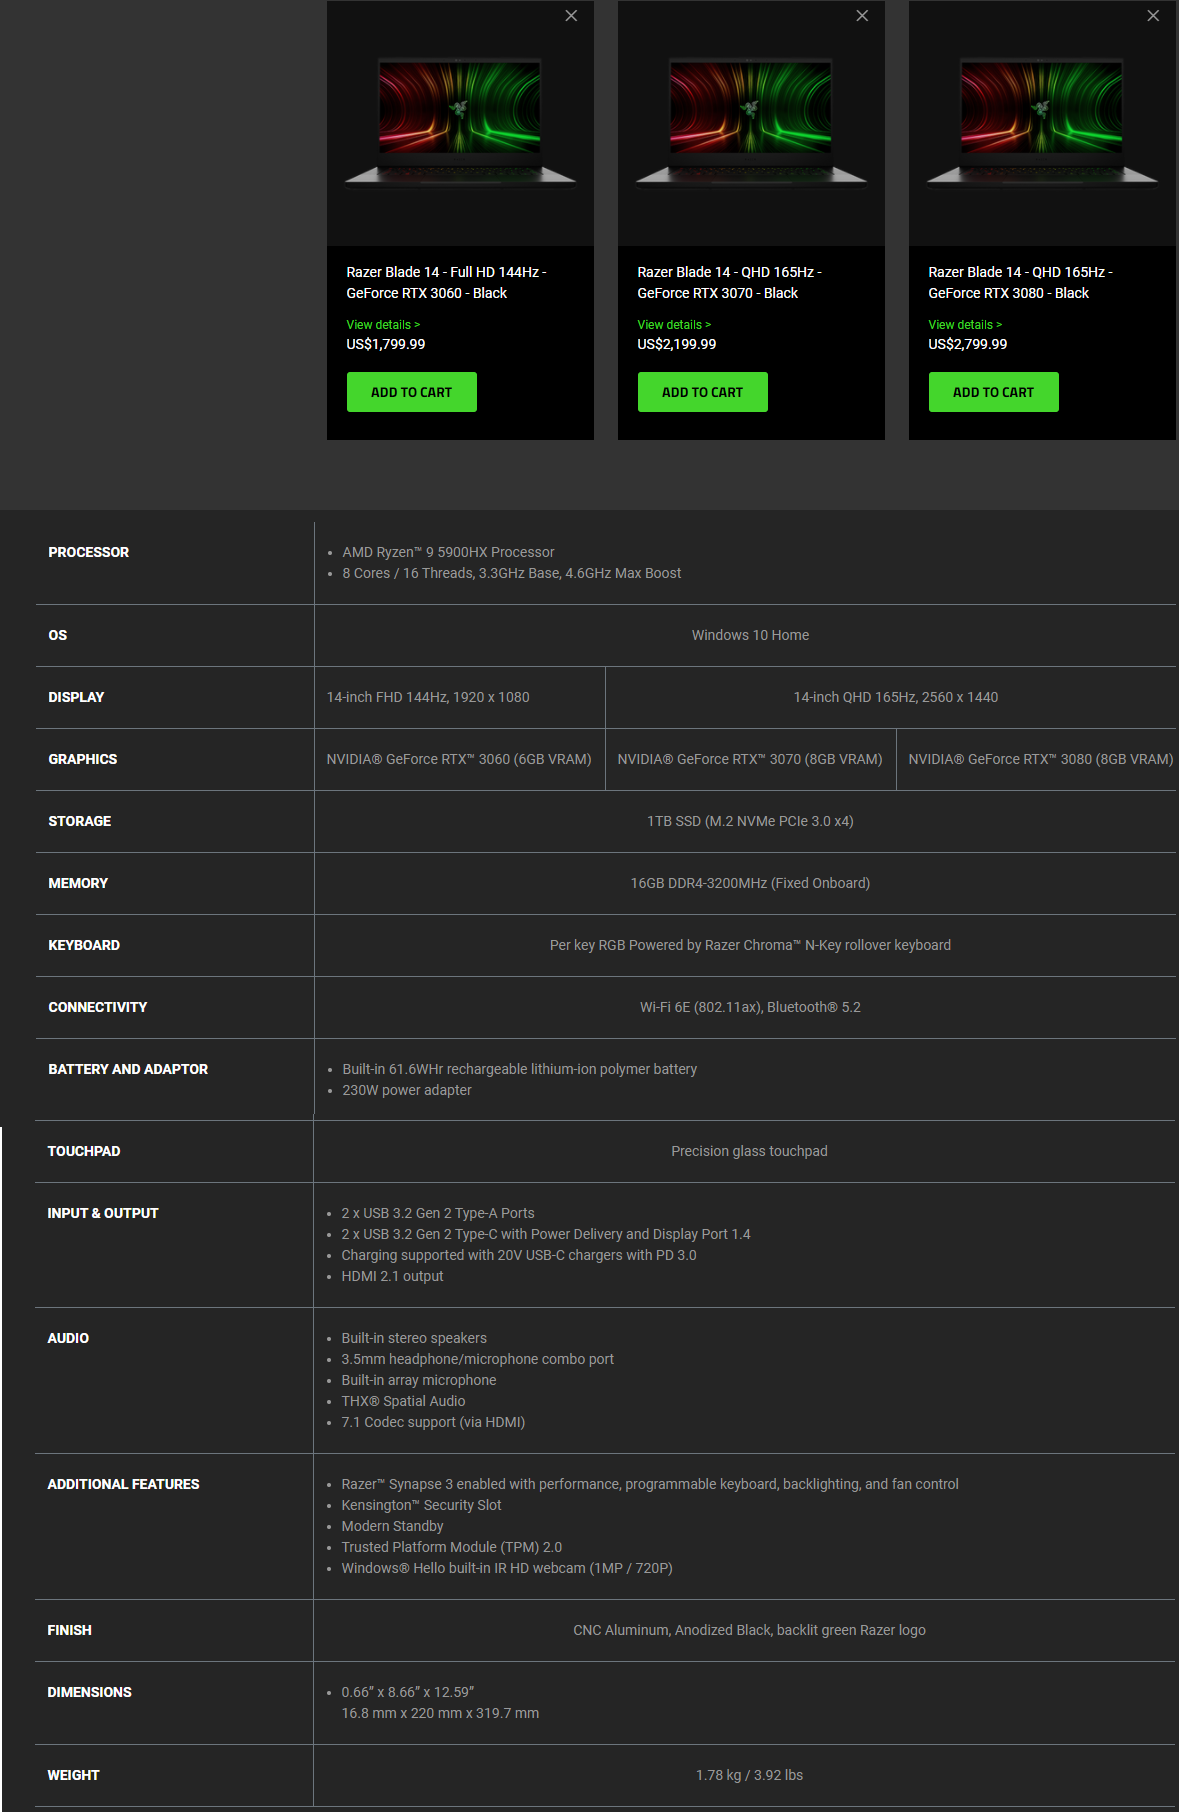Image resolution: width=1179 pixels, height=1812 pixels.
Task: Click the USB 3.2 Gen 2 Type-A Ports line
Action: click(x=438, y=1213)
